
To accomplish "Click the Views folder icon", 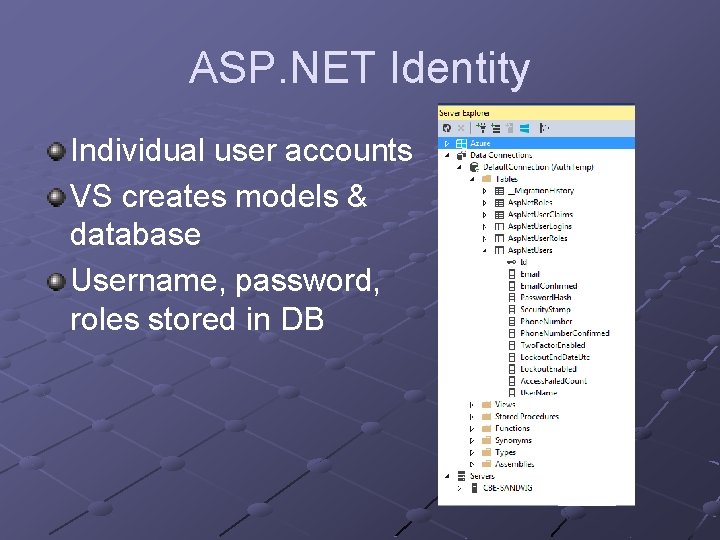I will coord(487,405).
